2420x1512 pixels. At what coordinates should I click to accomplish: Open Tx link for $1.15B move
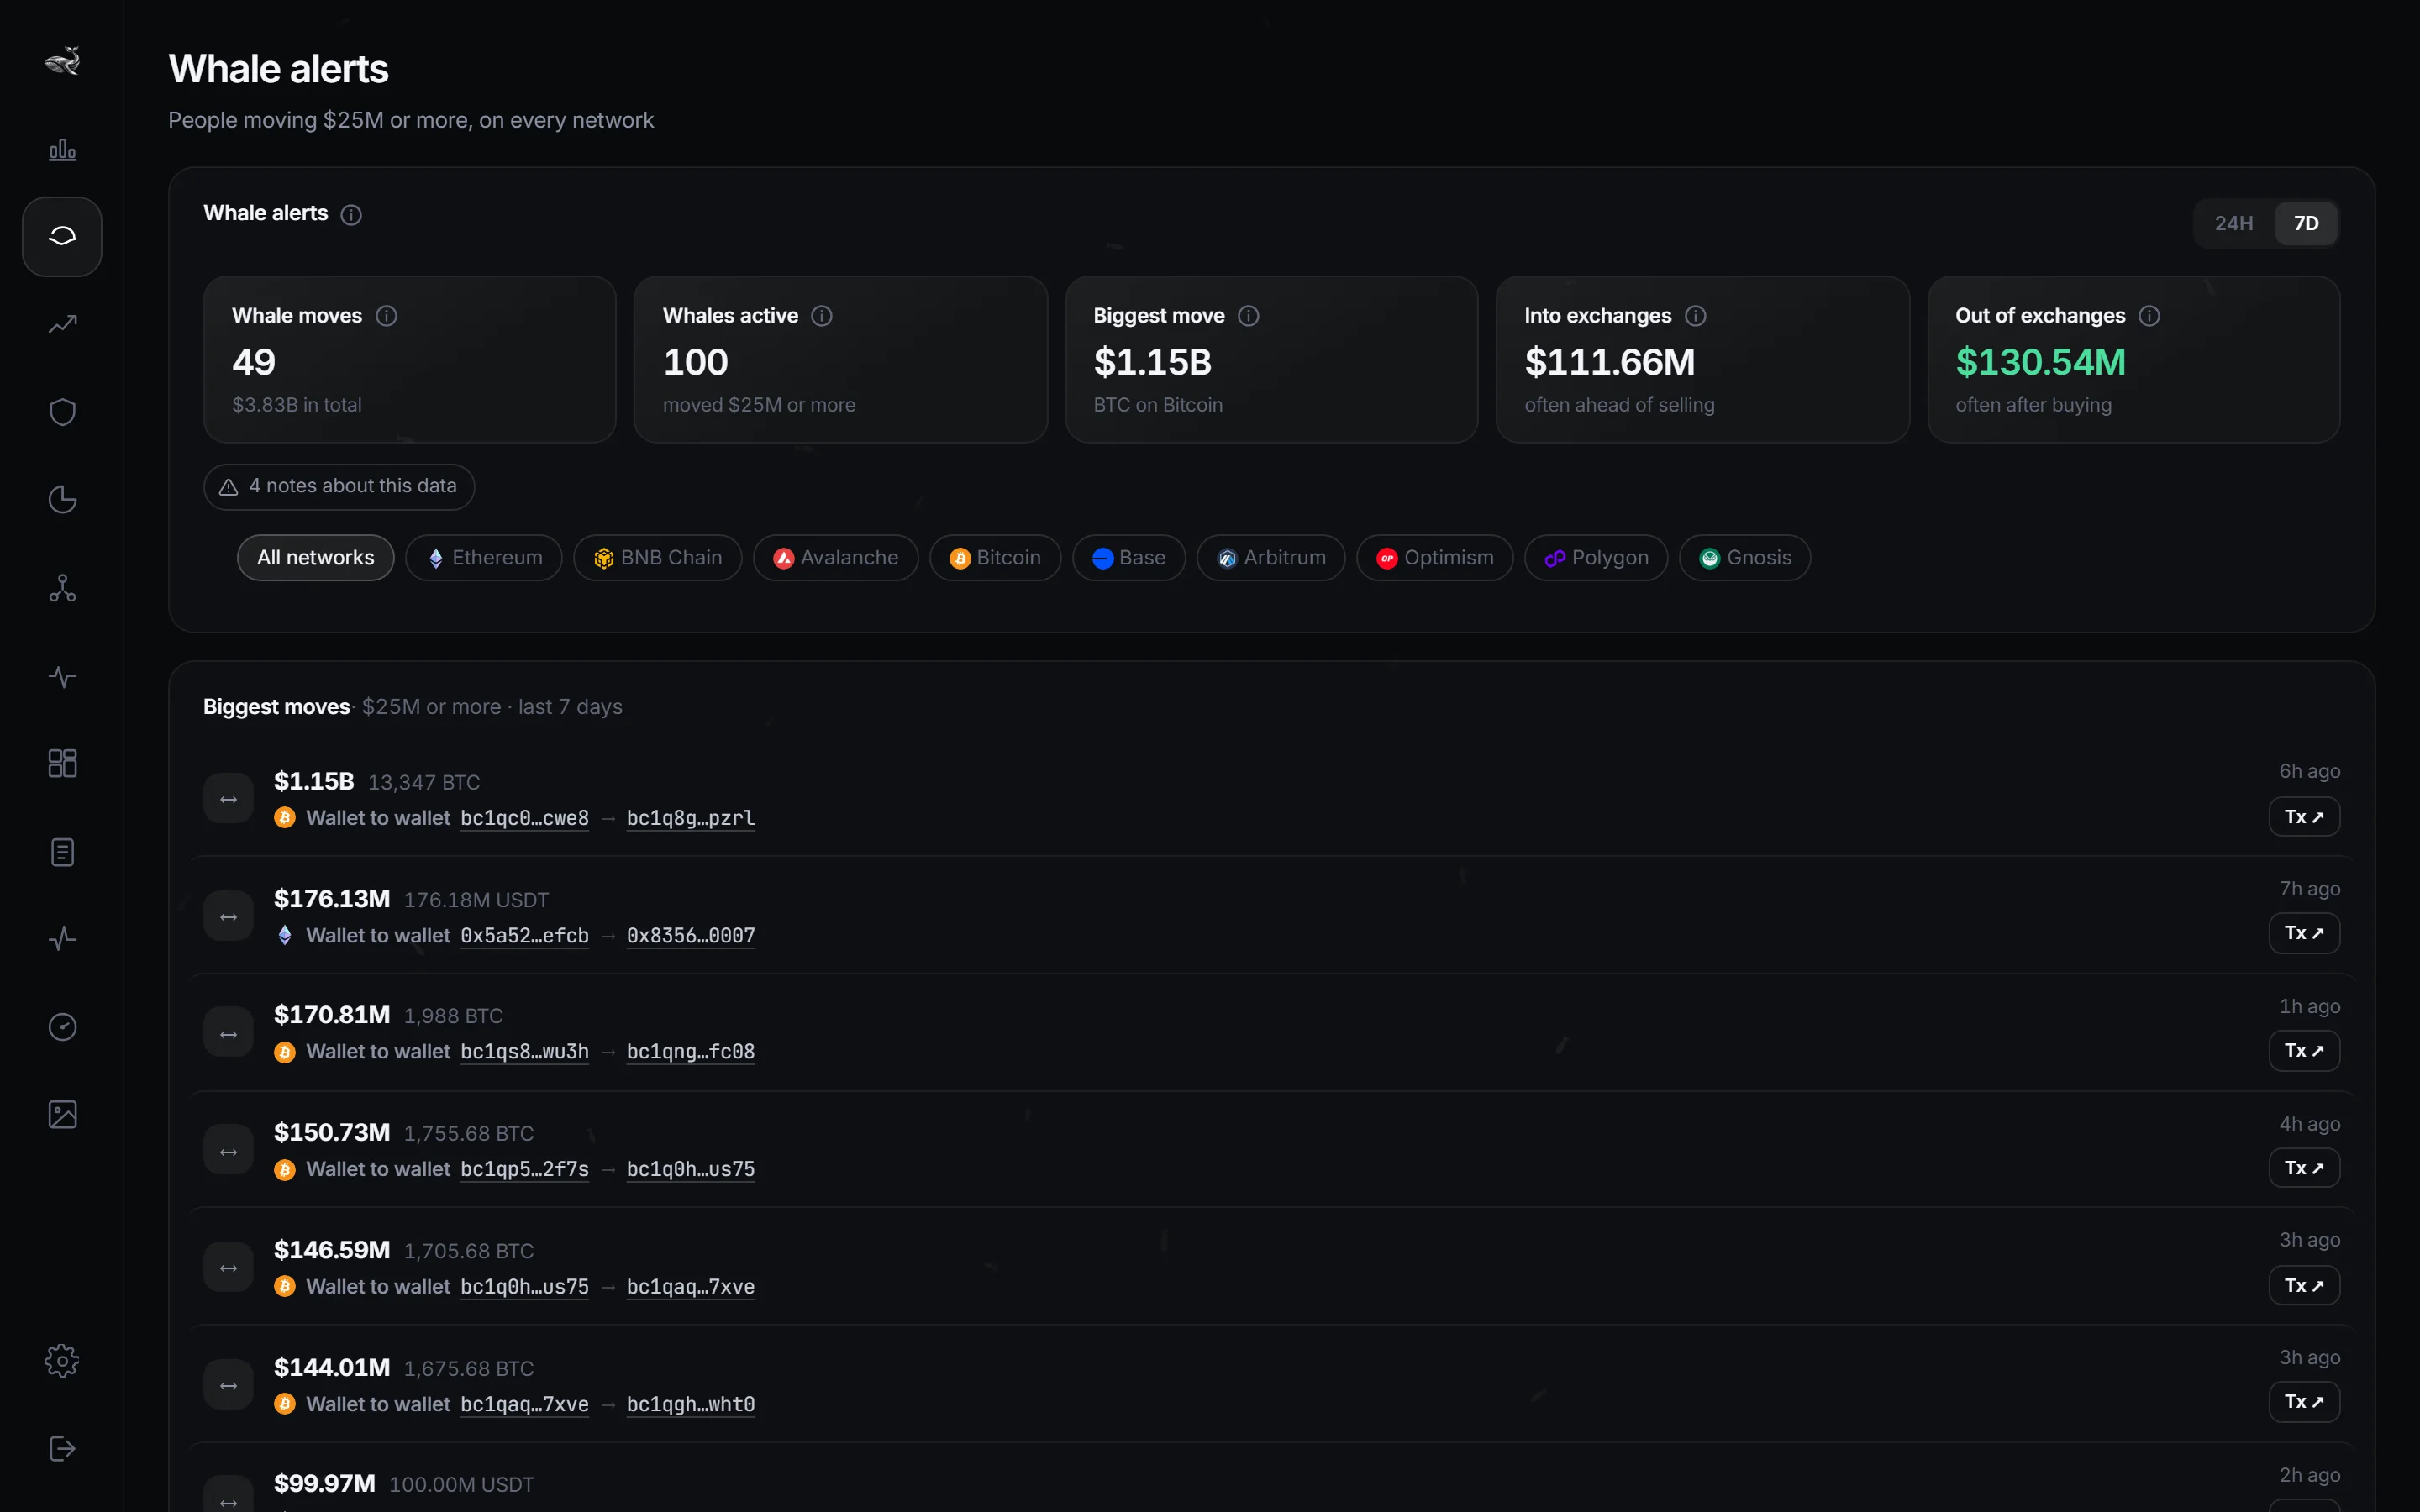[2304, 817]
